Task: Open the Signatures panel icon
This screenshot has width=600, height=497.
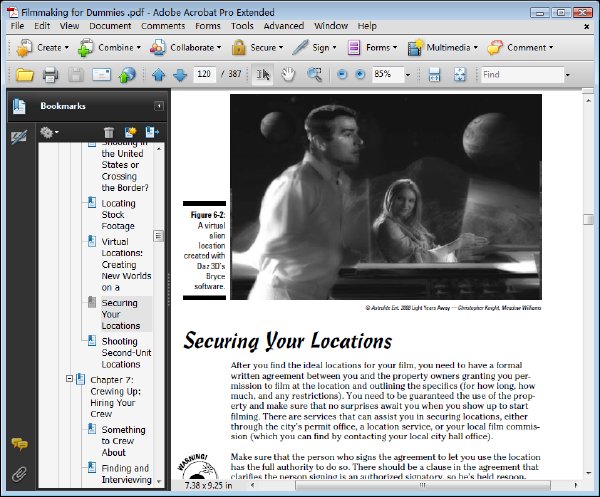Action: click(x=19, y=137)
